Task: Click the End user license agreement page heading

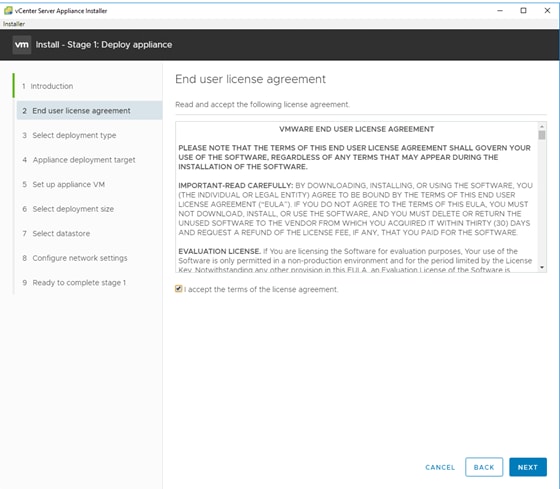Action: (x=250, y=79)
